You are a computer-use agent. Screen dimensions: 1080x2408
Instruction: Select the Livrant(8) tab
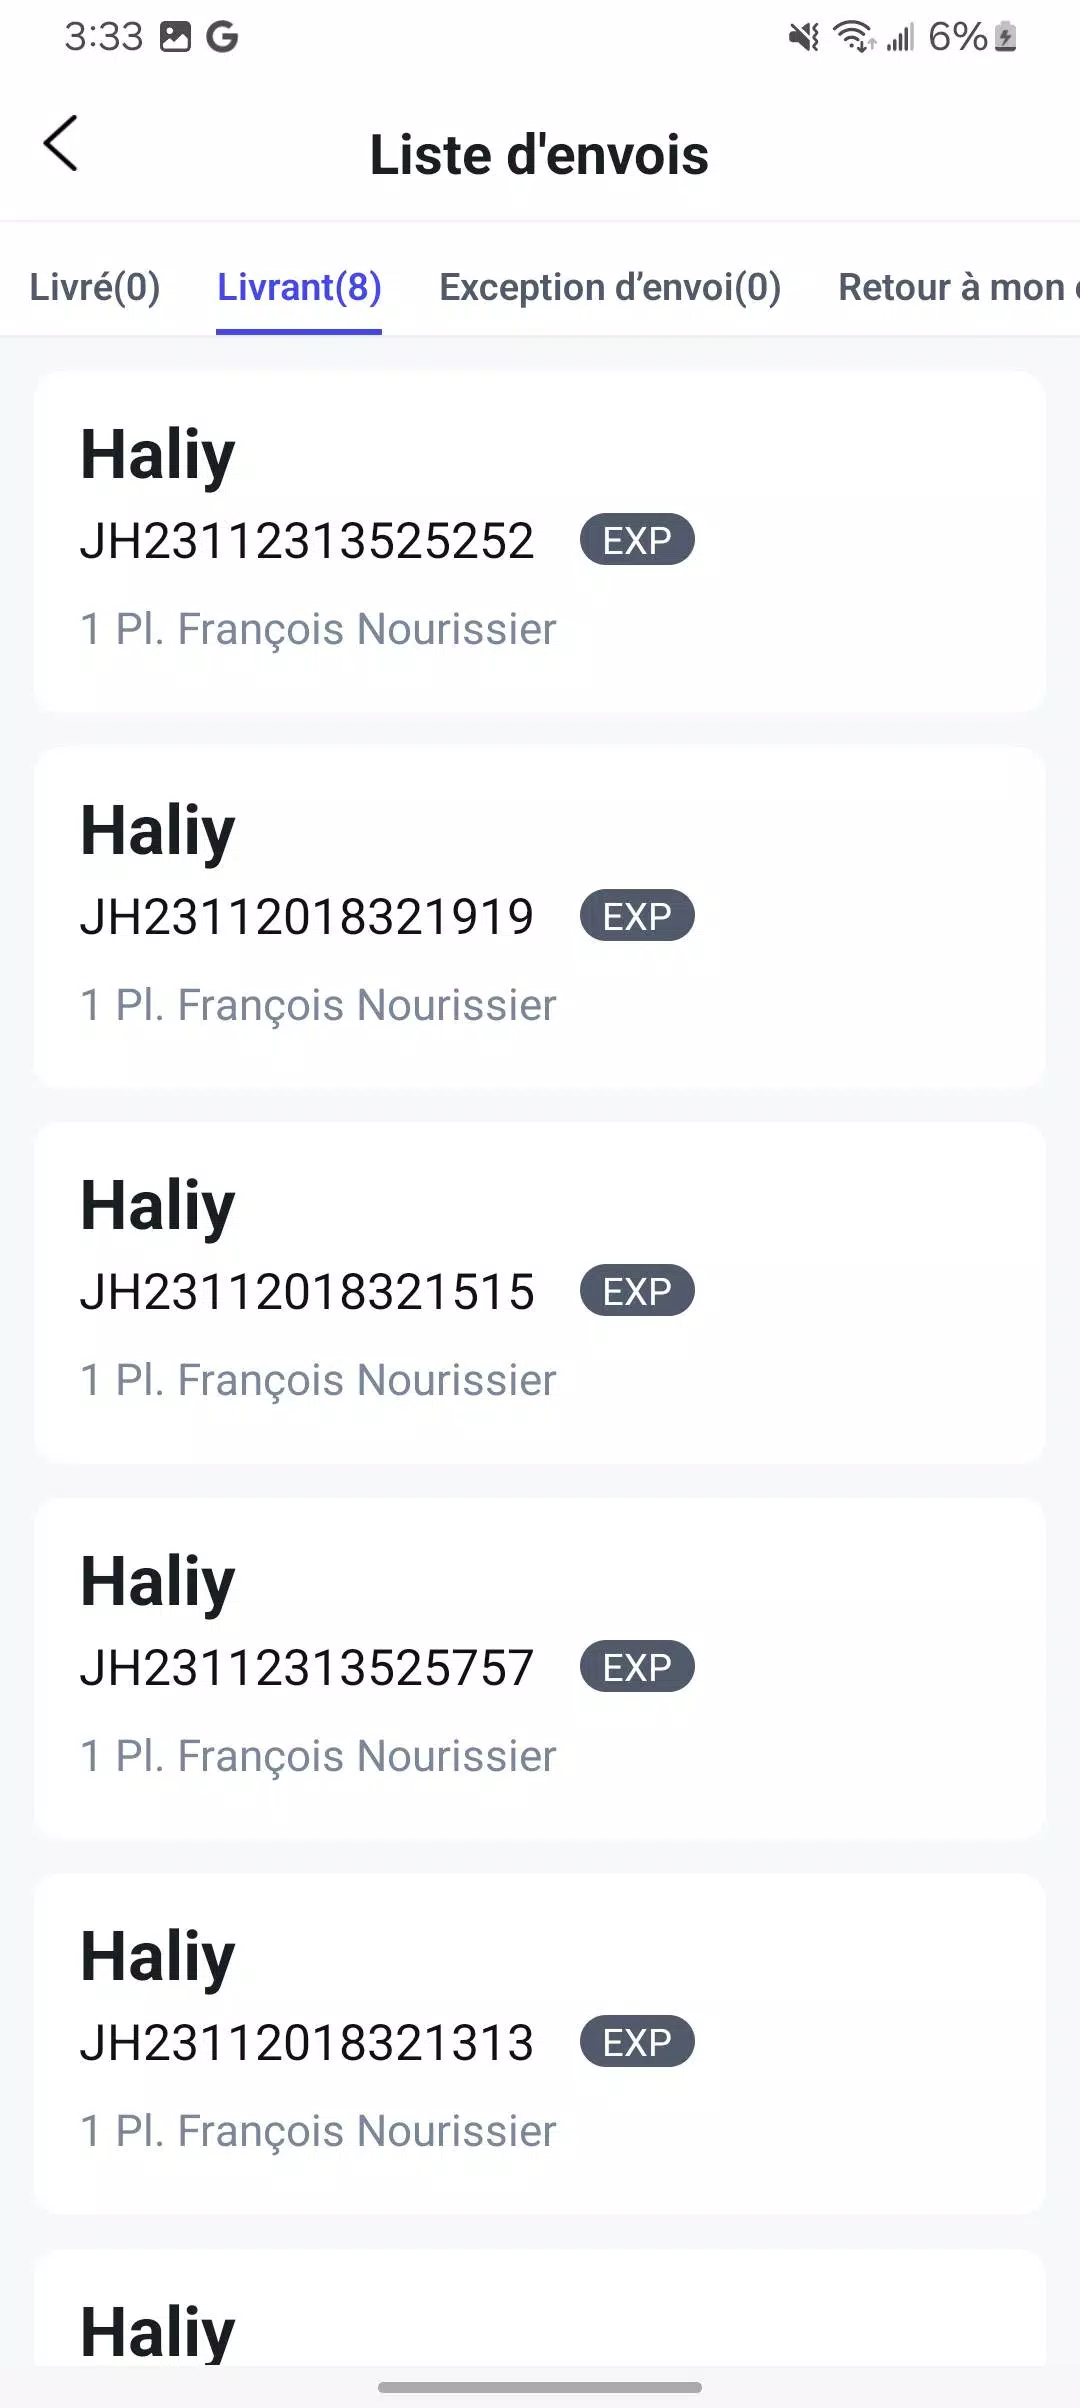tap(299, 287)
